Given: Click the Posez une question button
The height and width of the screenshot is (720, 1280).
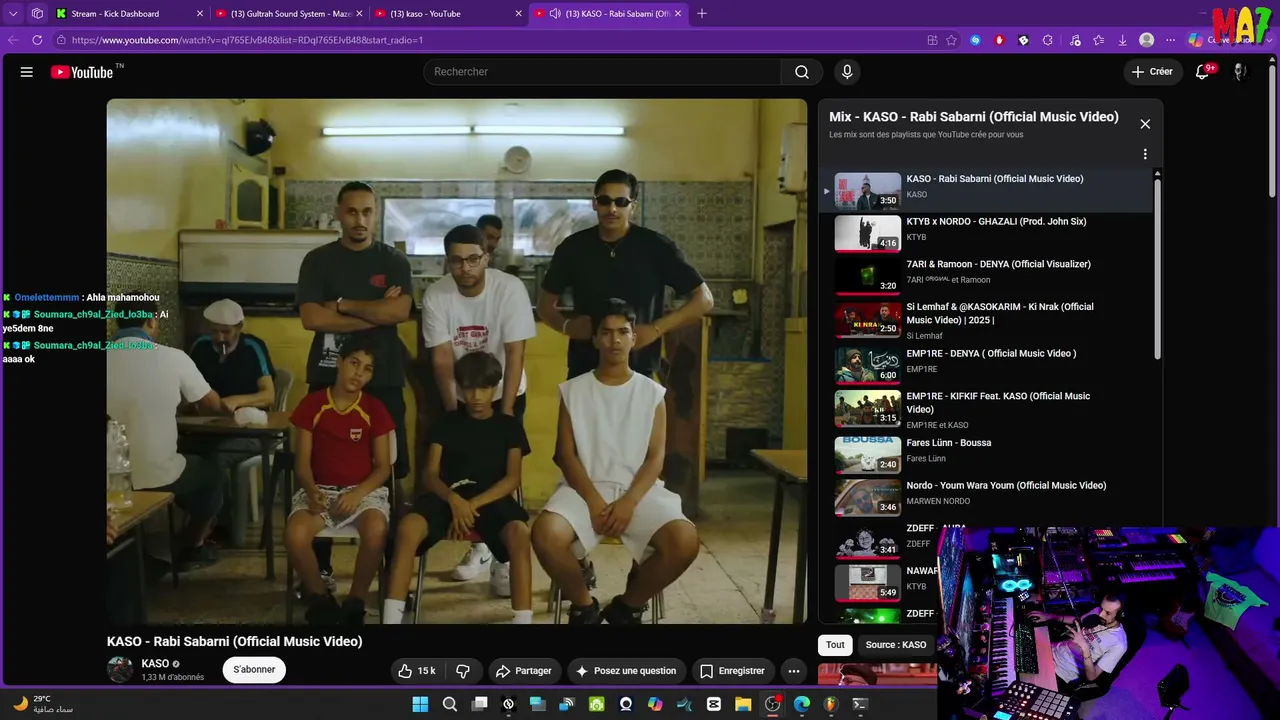Looking at the screenshot, I should [x=626, y=671].
